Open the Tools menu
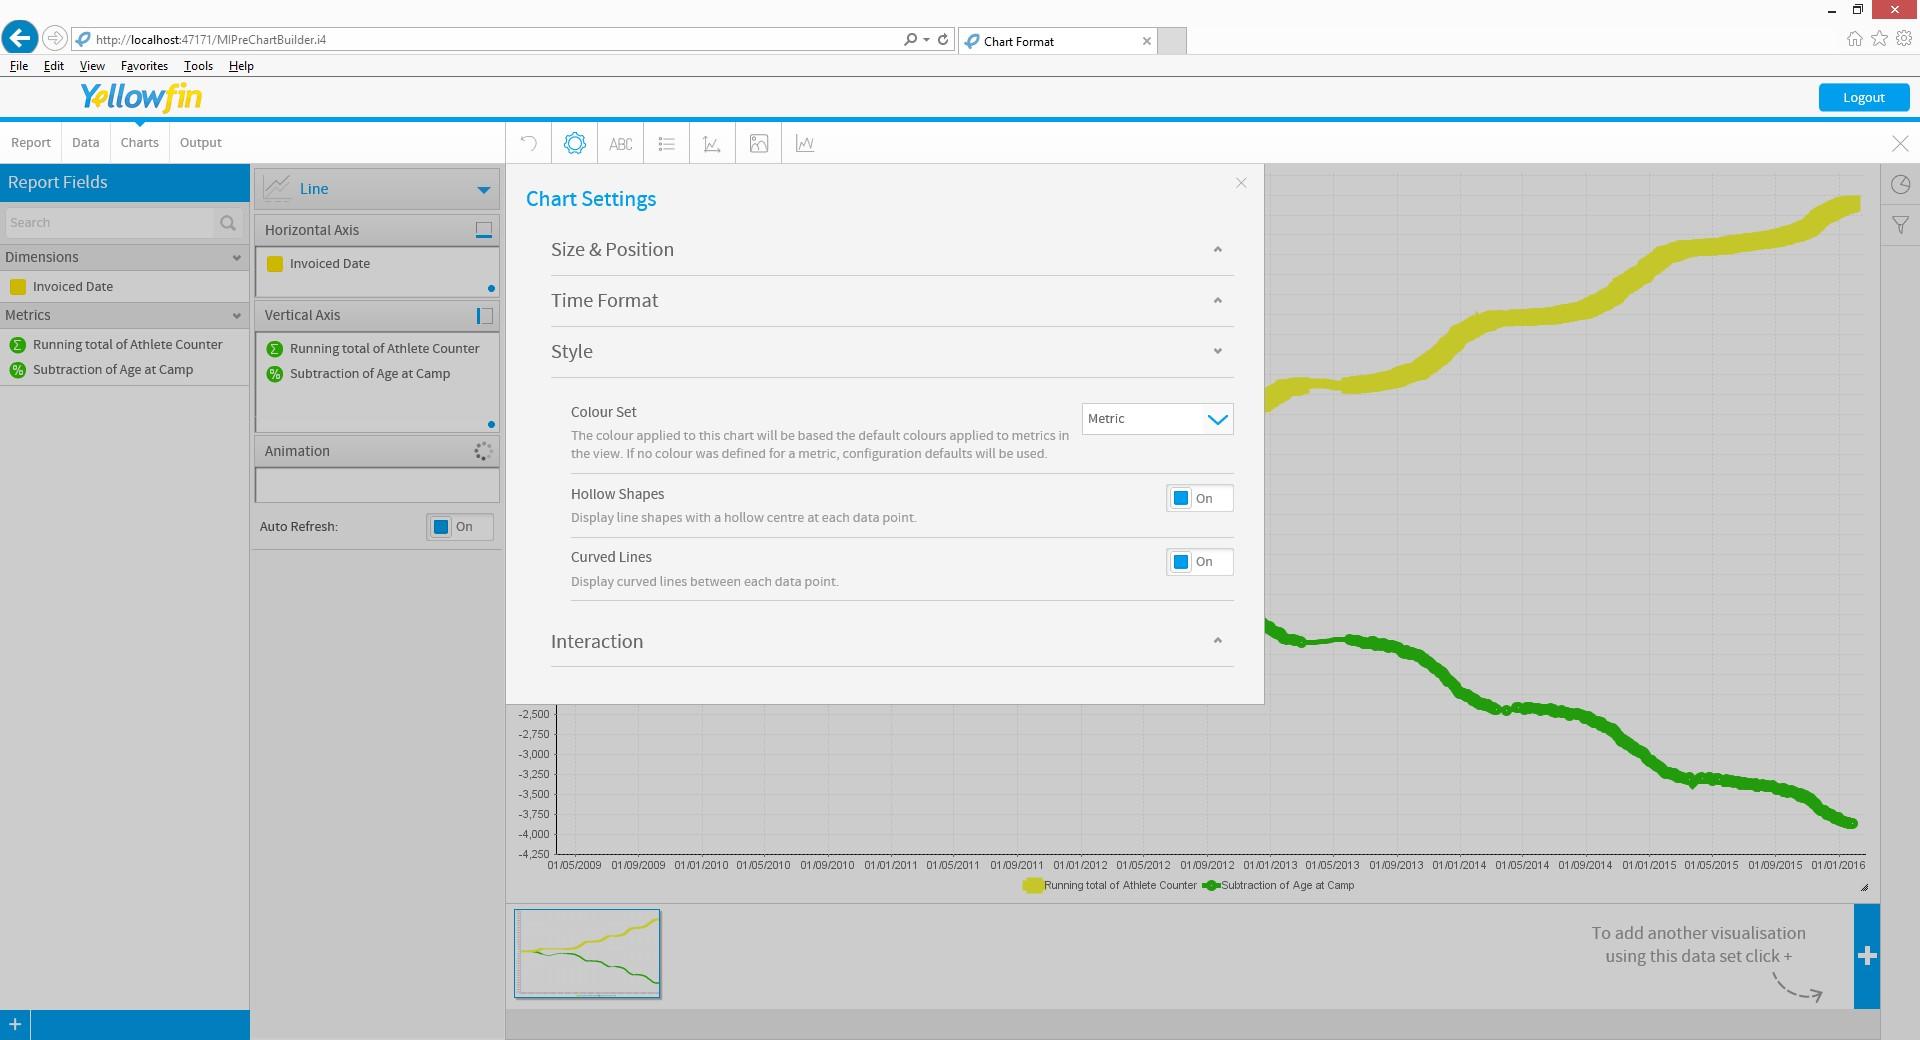Viewport: 1920px width, 1040px height. point(198,66)
